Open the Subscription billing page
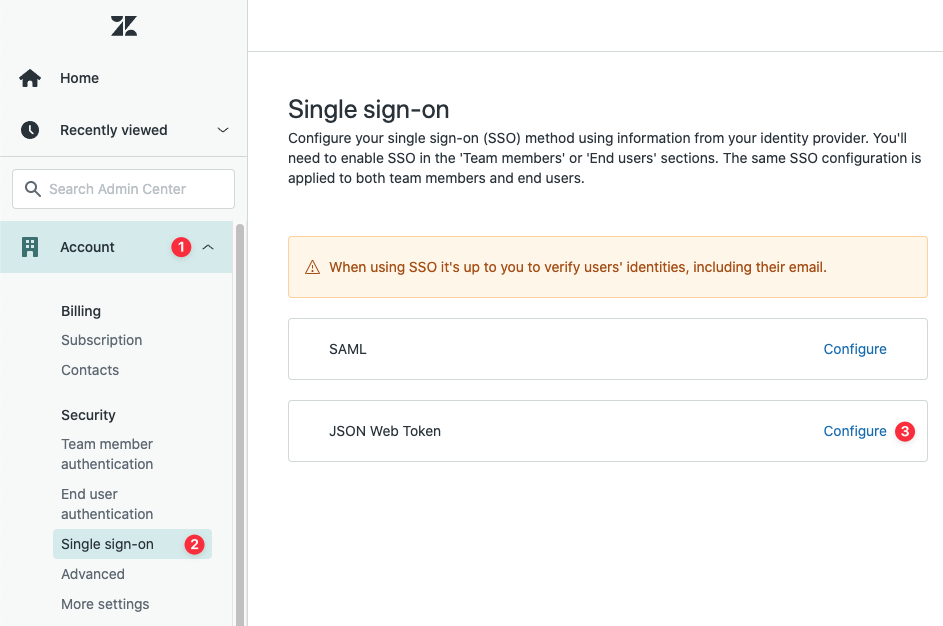Viewport: 943px width, 626px height. tap(101, 340)
